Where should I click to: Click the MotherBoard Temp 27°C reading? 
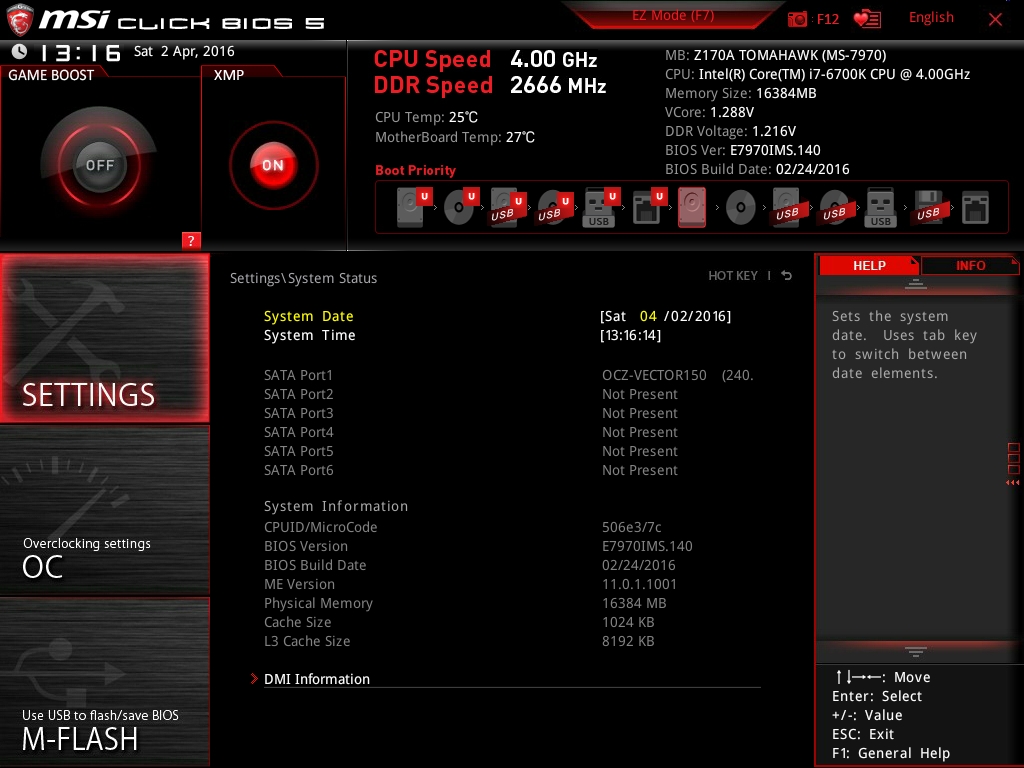click(x=455, y=137)
